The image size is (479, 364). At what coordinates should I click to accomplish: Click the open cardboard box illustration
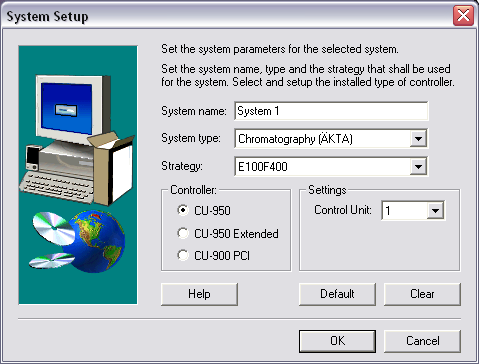click(112, 168)
